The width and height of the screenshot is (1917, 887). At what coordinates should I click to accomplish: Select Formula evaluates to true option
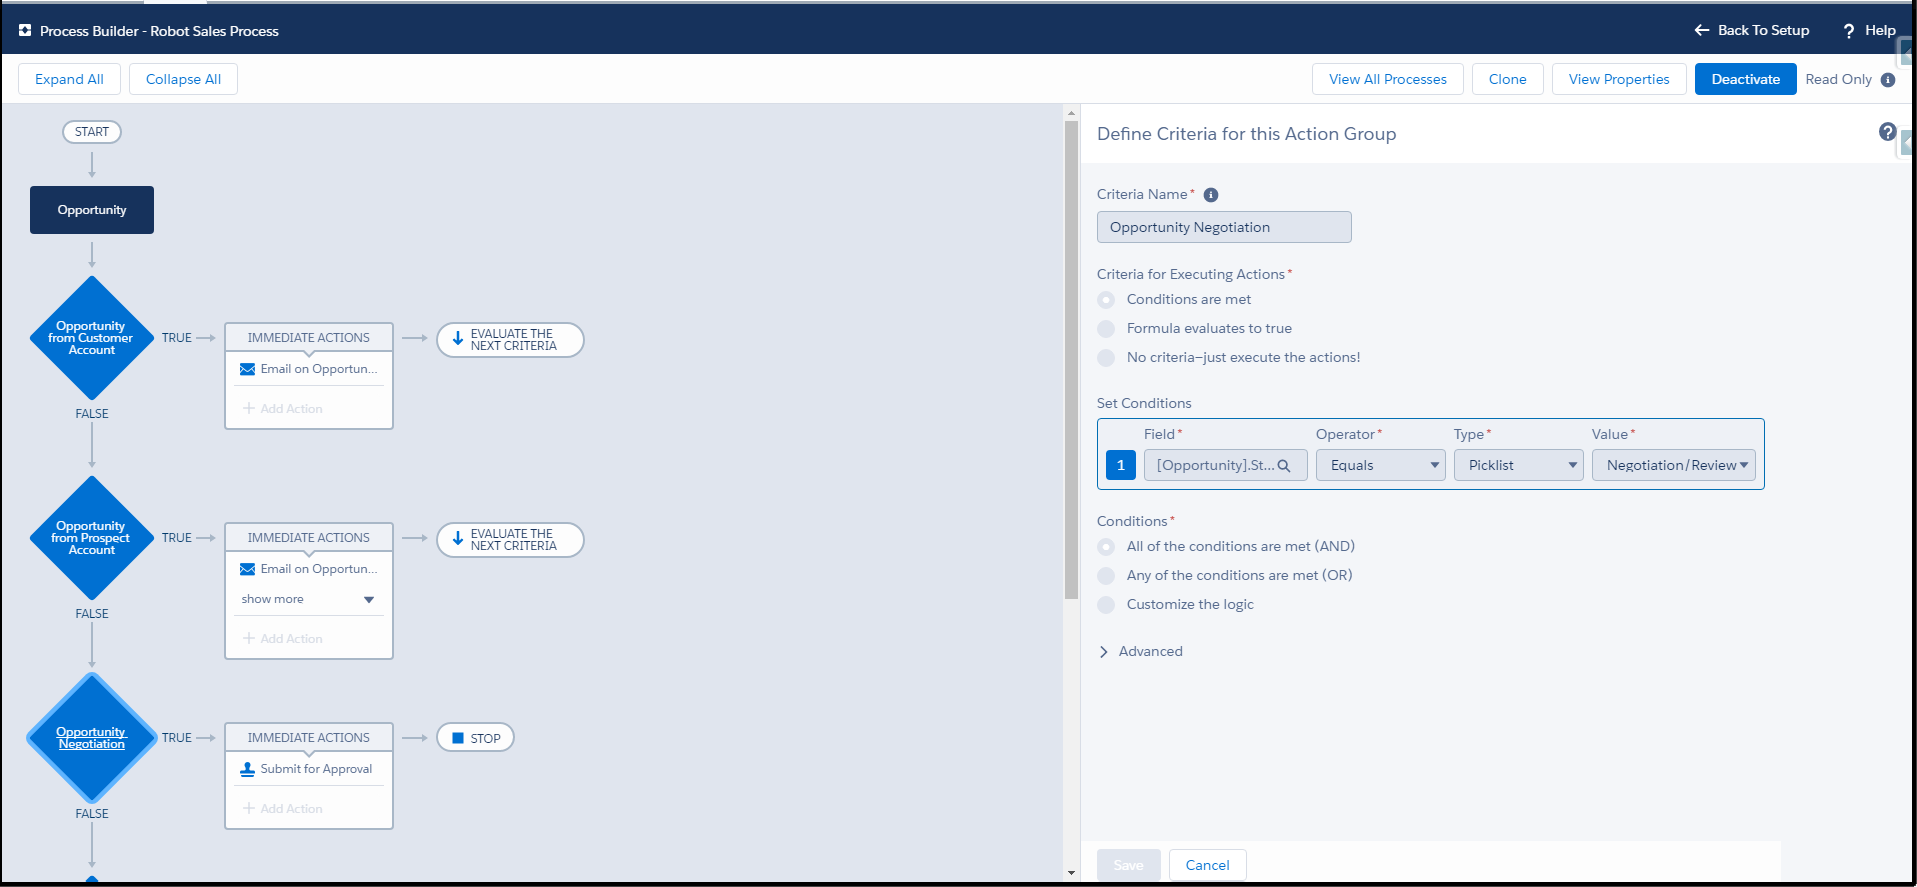pos(1106,329)
